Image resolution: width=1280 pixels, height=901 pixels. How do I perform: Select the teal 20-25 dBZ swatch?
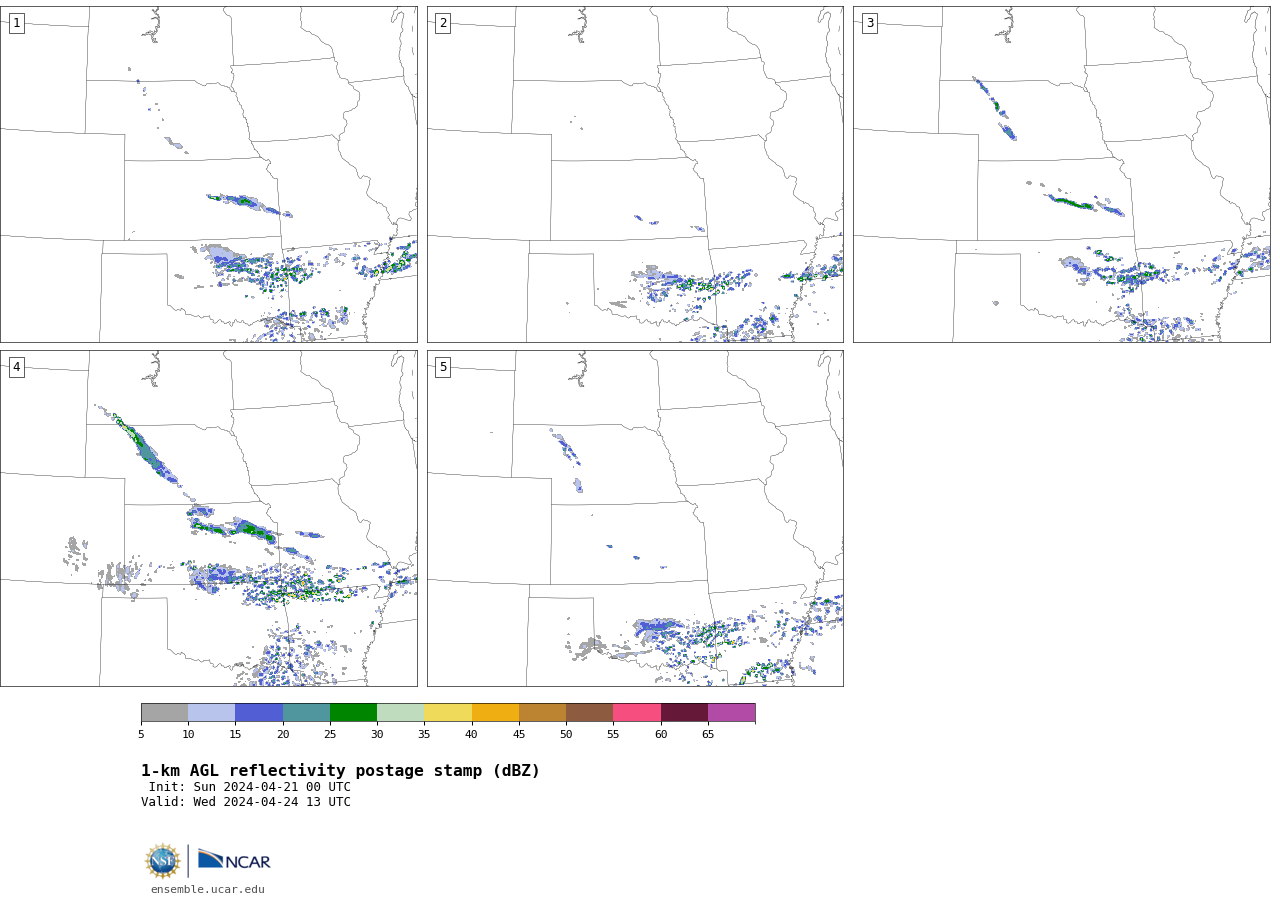click(306, 713)
